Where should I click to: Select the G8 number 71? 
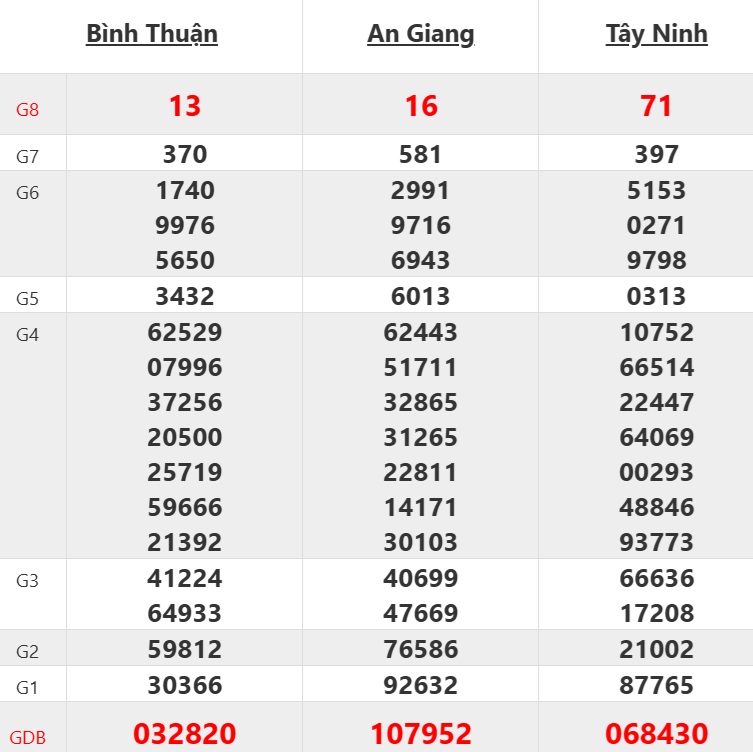tap(657, 106)
